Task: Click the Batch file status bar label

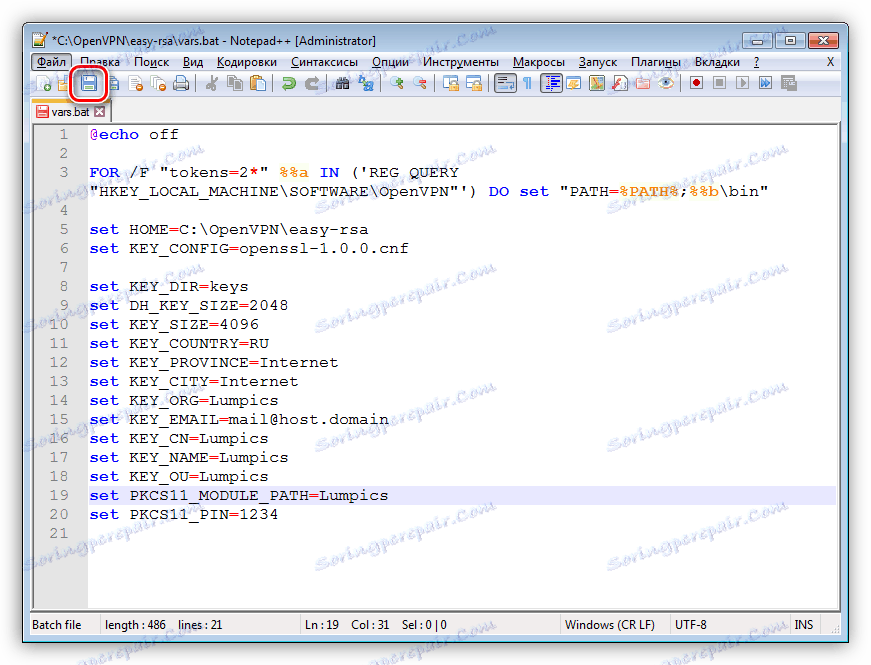Action: (x=57, y=625)
